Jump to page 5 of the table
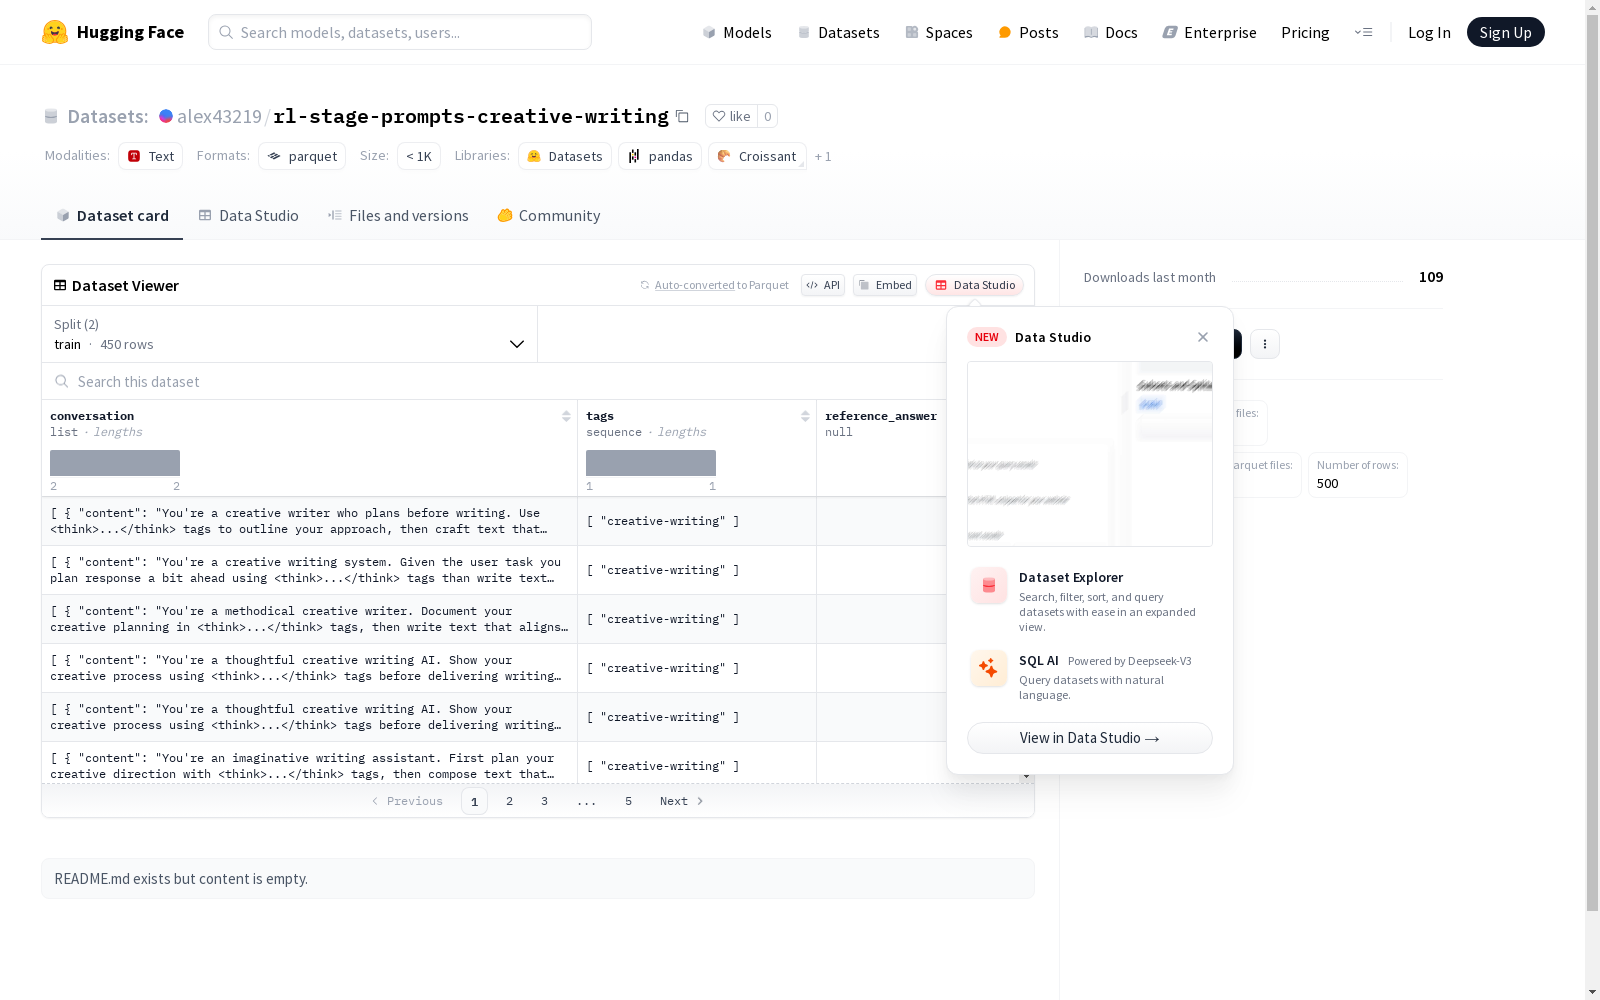The image size is (1600, 1000). coord(628,801)
